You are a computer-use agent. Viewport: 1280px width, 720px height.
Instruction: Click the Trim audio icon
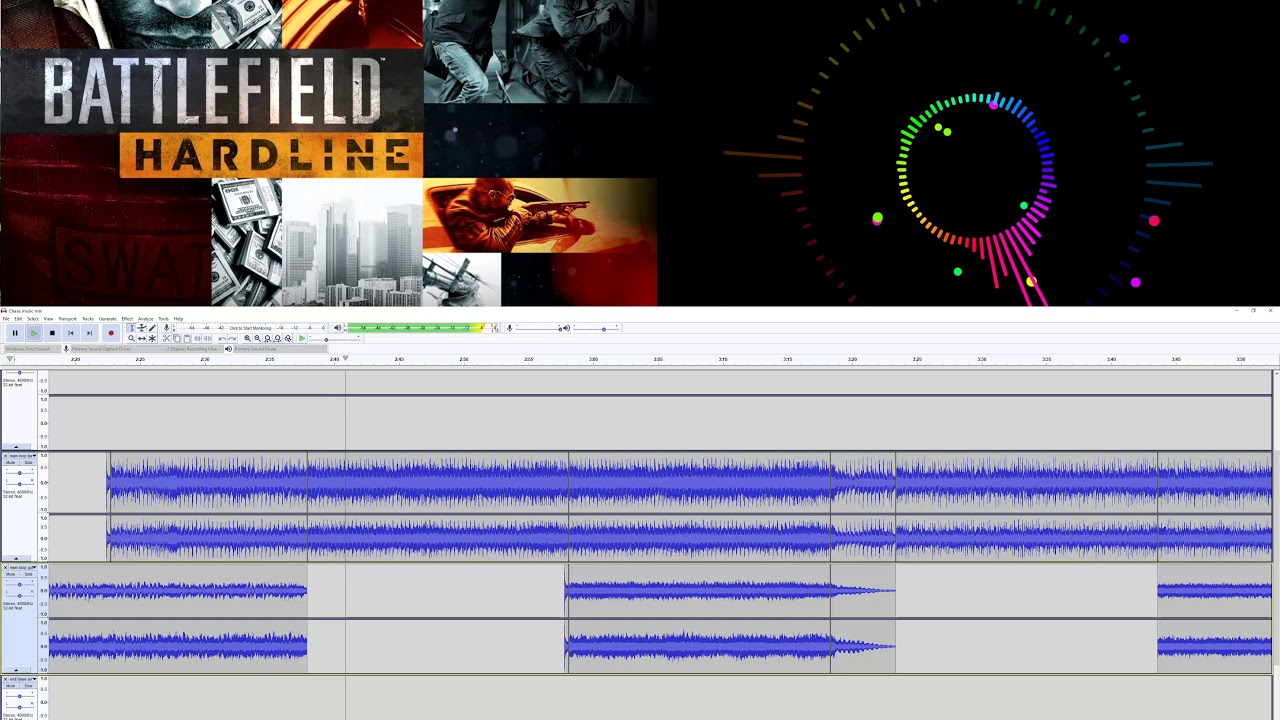pyautogui.click(x=197, y=339)
